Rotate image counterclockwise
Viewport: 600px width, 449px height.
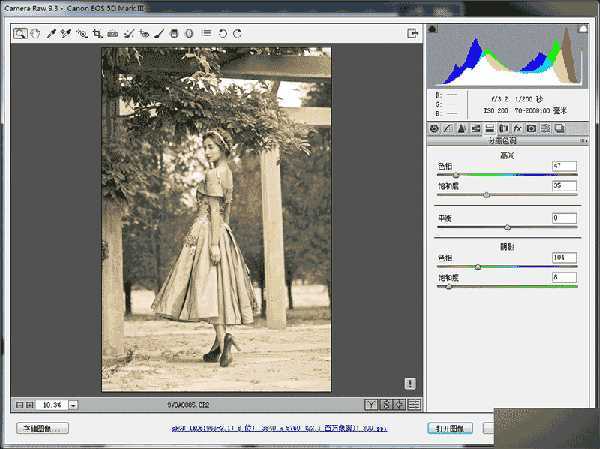pyautogui.click(x=223, y=33)
